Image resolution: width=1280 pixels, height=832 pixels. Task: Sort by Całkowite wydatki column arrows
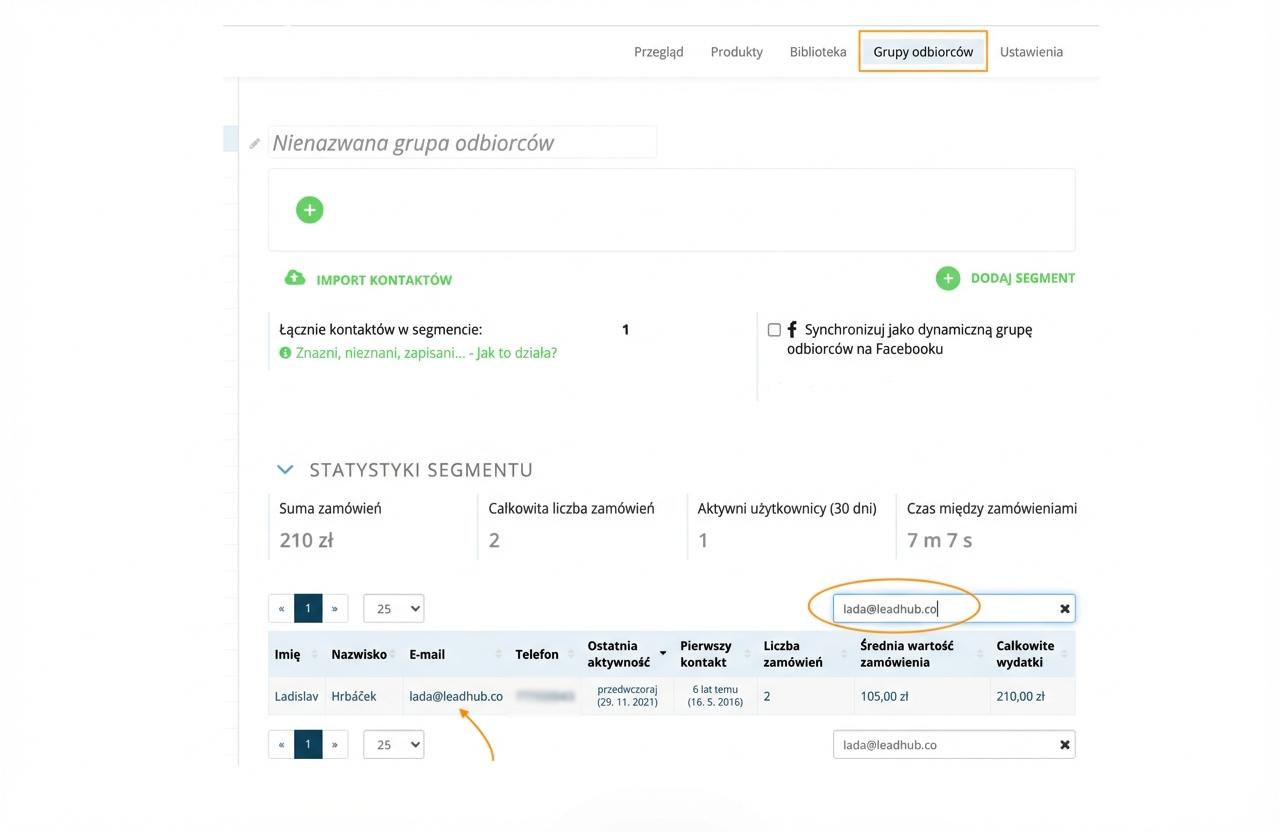point(1064,654)
